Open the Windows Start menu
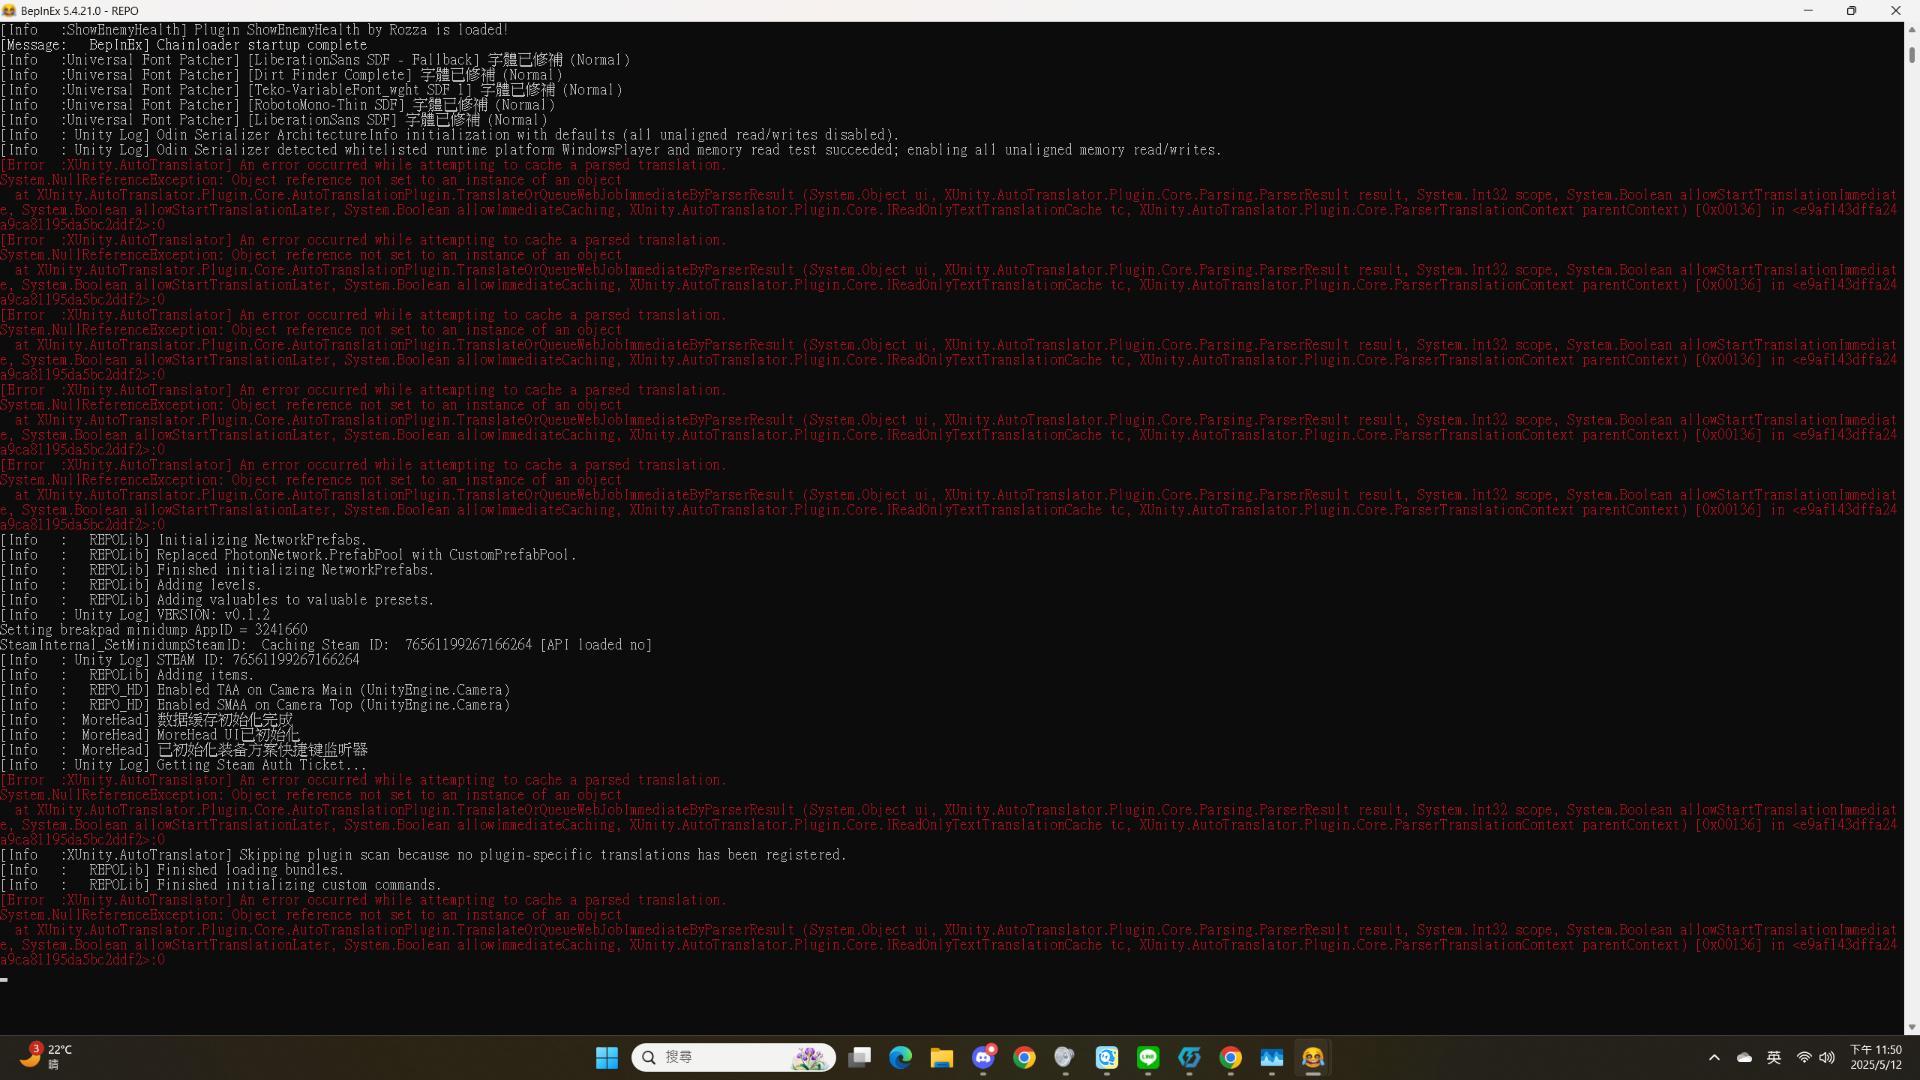Screen dimensions: 1920x1080 (607, 1058)
